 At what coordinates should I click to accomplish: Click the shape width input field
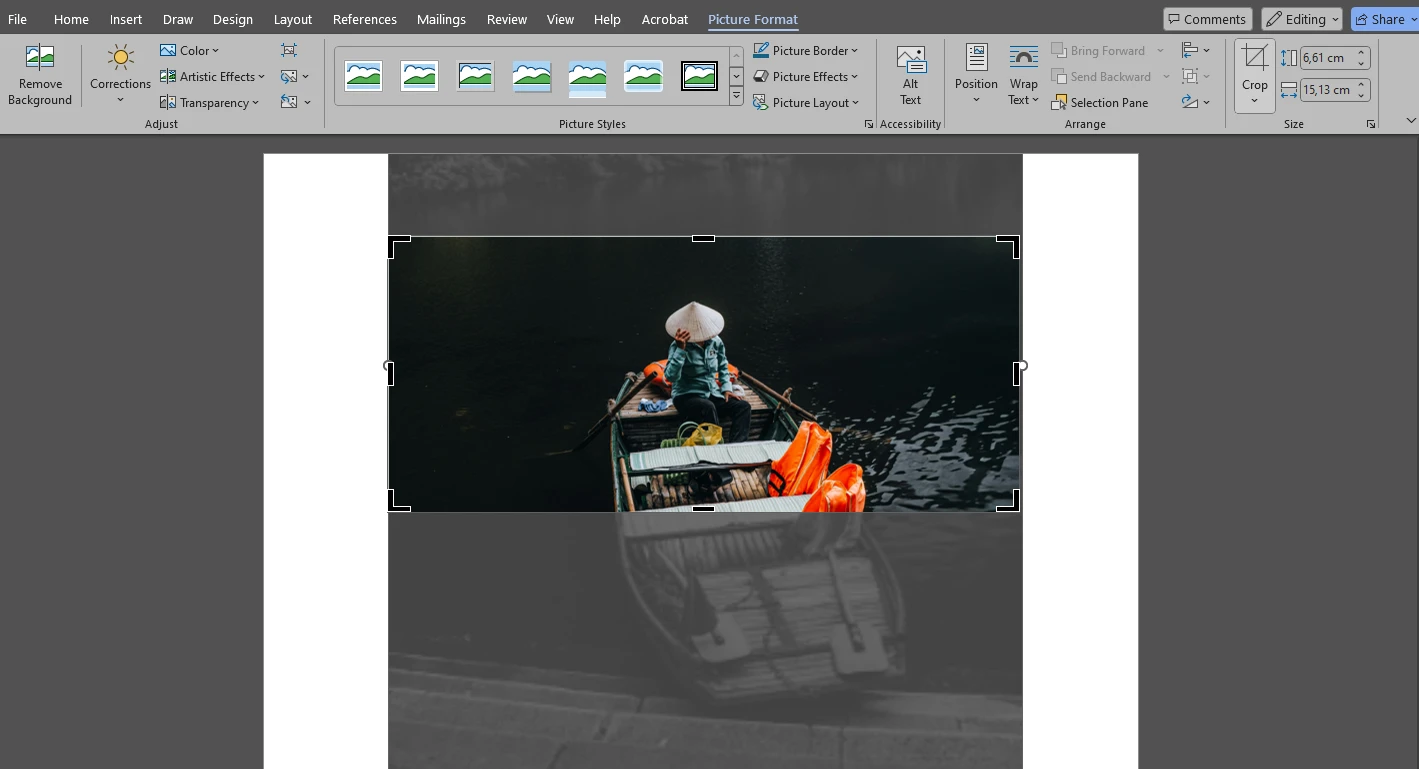click(x=1327, y=90)
